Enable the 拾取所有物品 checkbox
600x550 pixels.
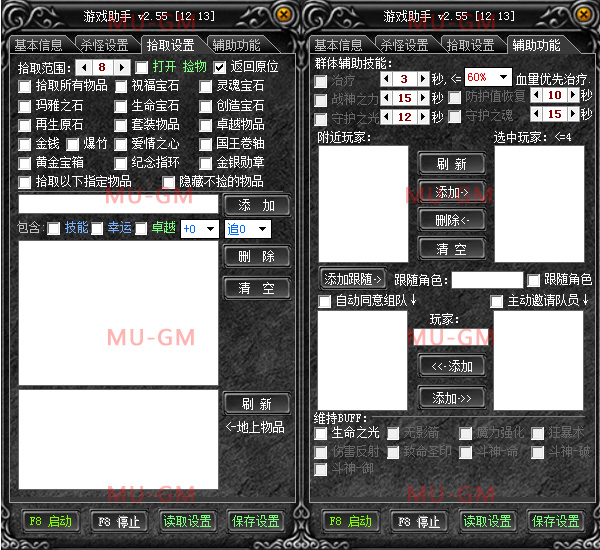(x=25, y=86)
